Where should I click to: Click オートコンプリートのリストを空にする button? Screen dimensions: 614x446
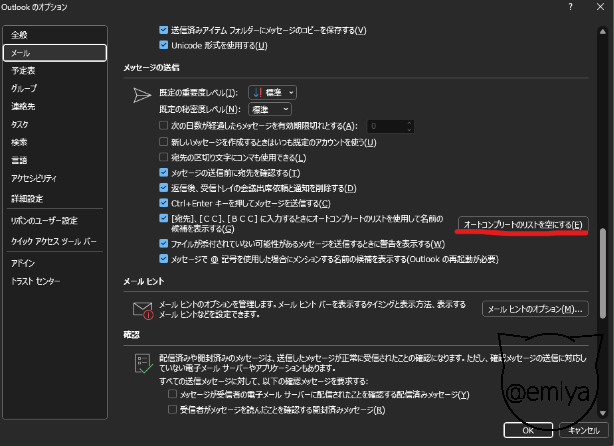coord(523,224)
